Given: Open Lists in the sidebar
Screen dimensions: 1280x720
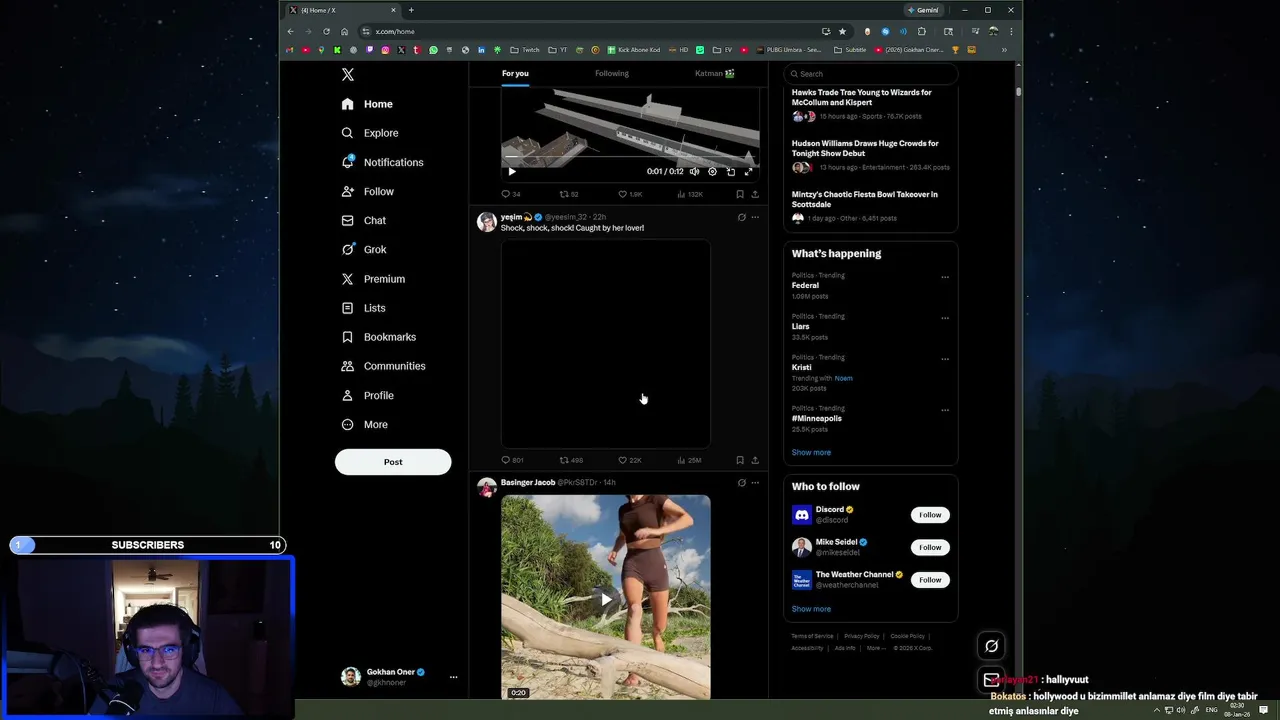Looking at the screenshot, I should click(x=363, y=308).
